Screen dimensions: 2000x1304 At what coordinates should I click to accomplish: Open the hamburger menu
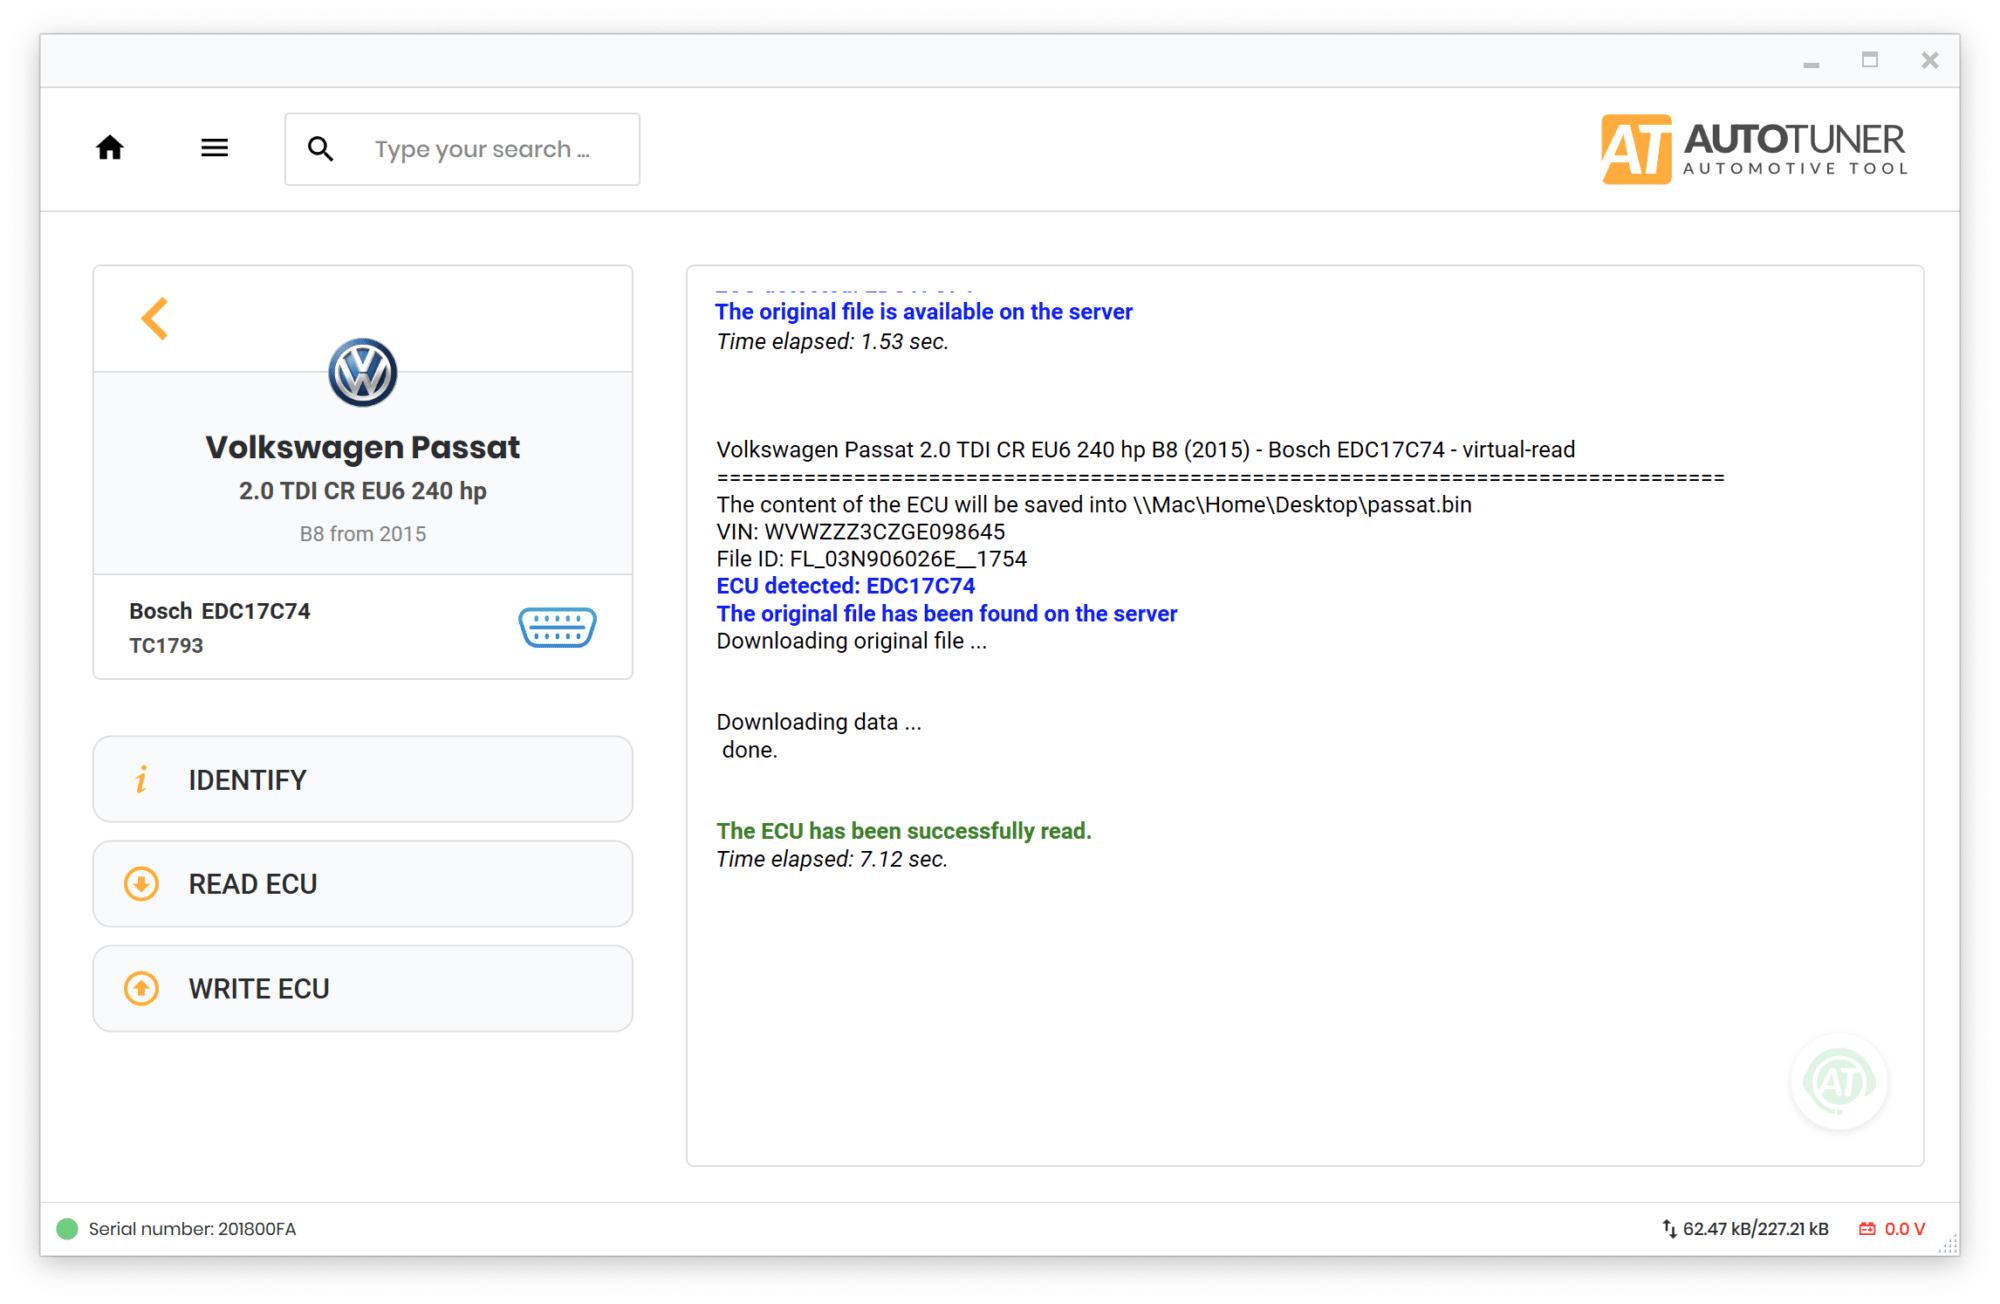click(214, 148)
